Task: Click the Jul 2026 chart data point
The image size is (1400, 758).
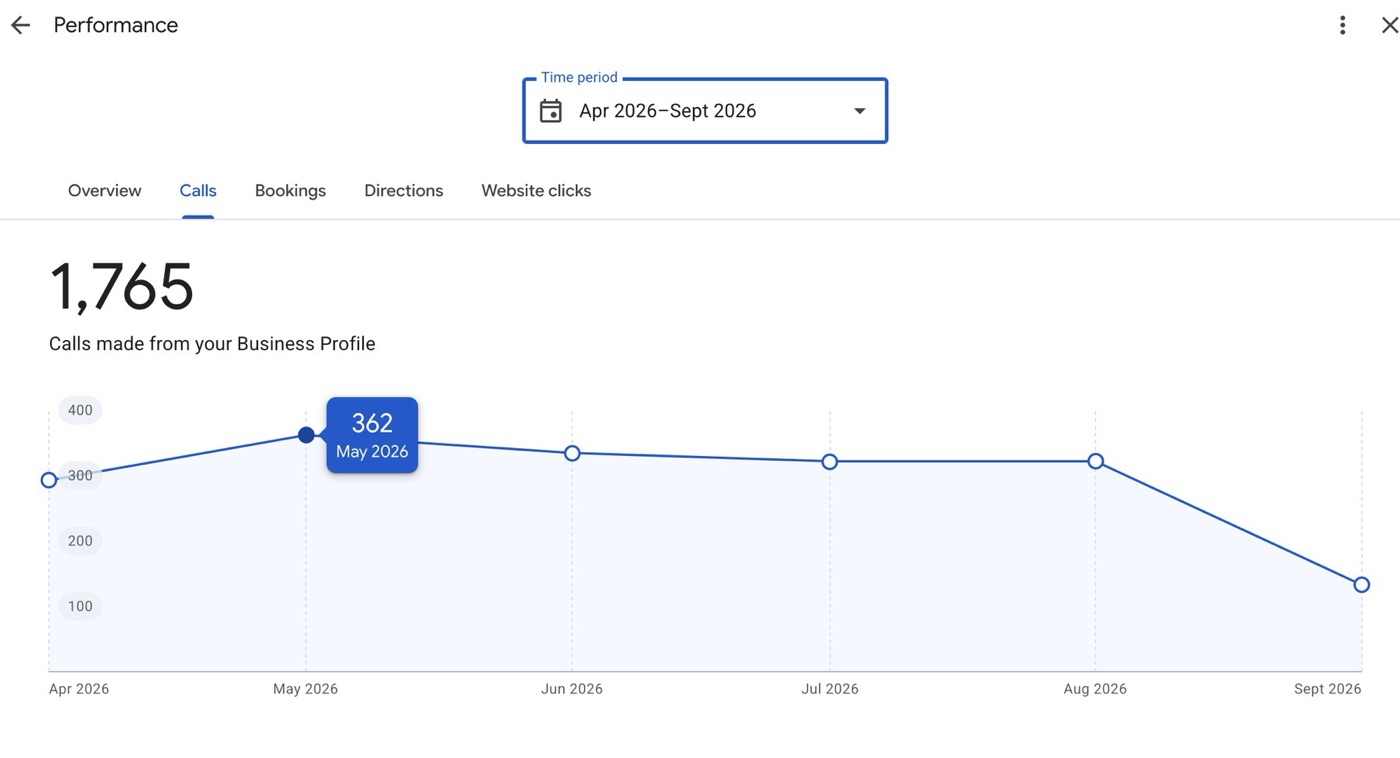Action: point(830,462)
